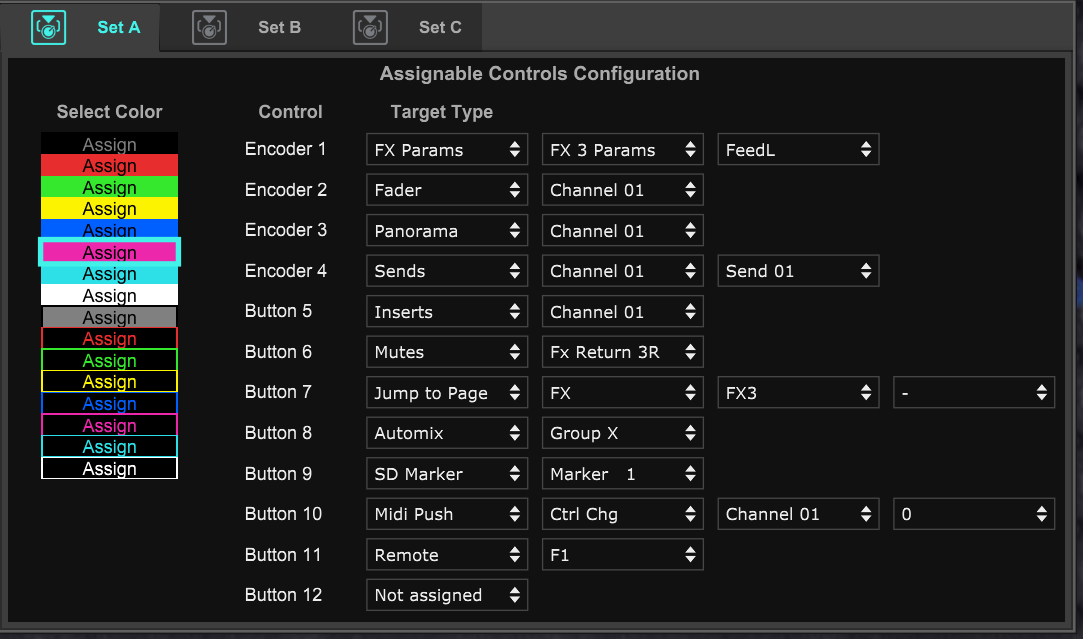Open Button 6 Fx Return 3R dropdown
This screenshot has height=639, width=1083.
622,352
